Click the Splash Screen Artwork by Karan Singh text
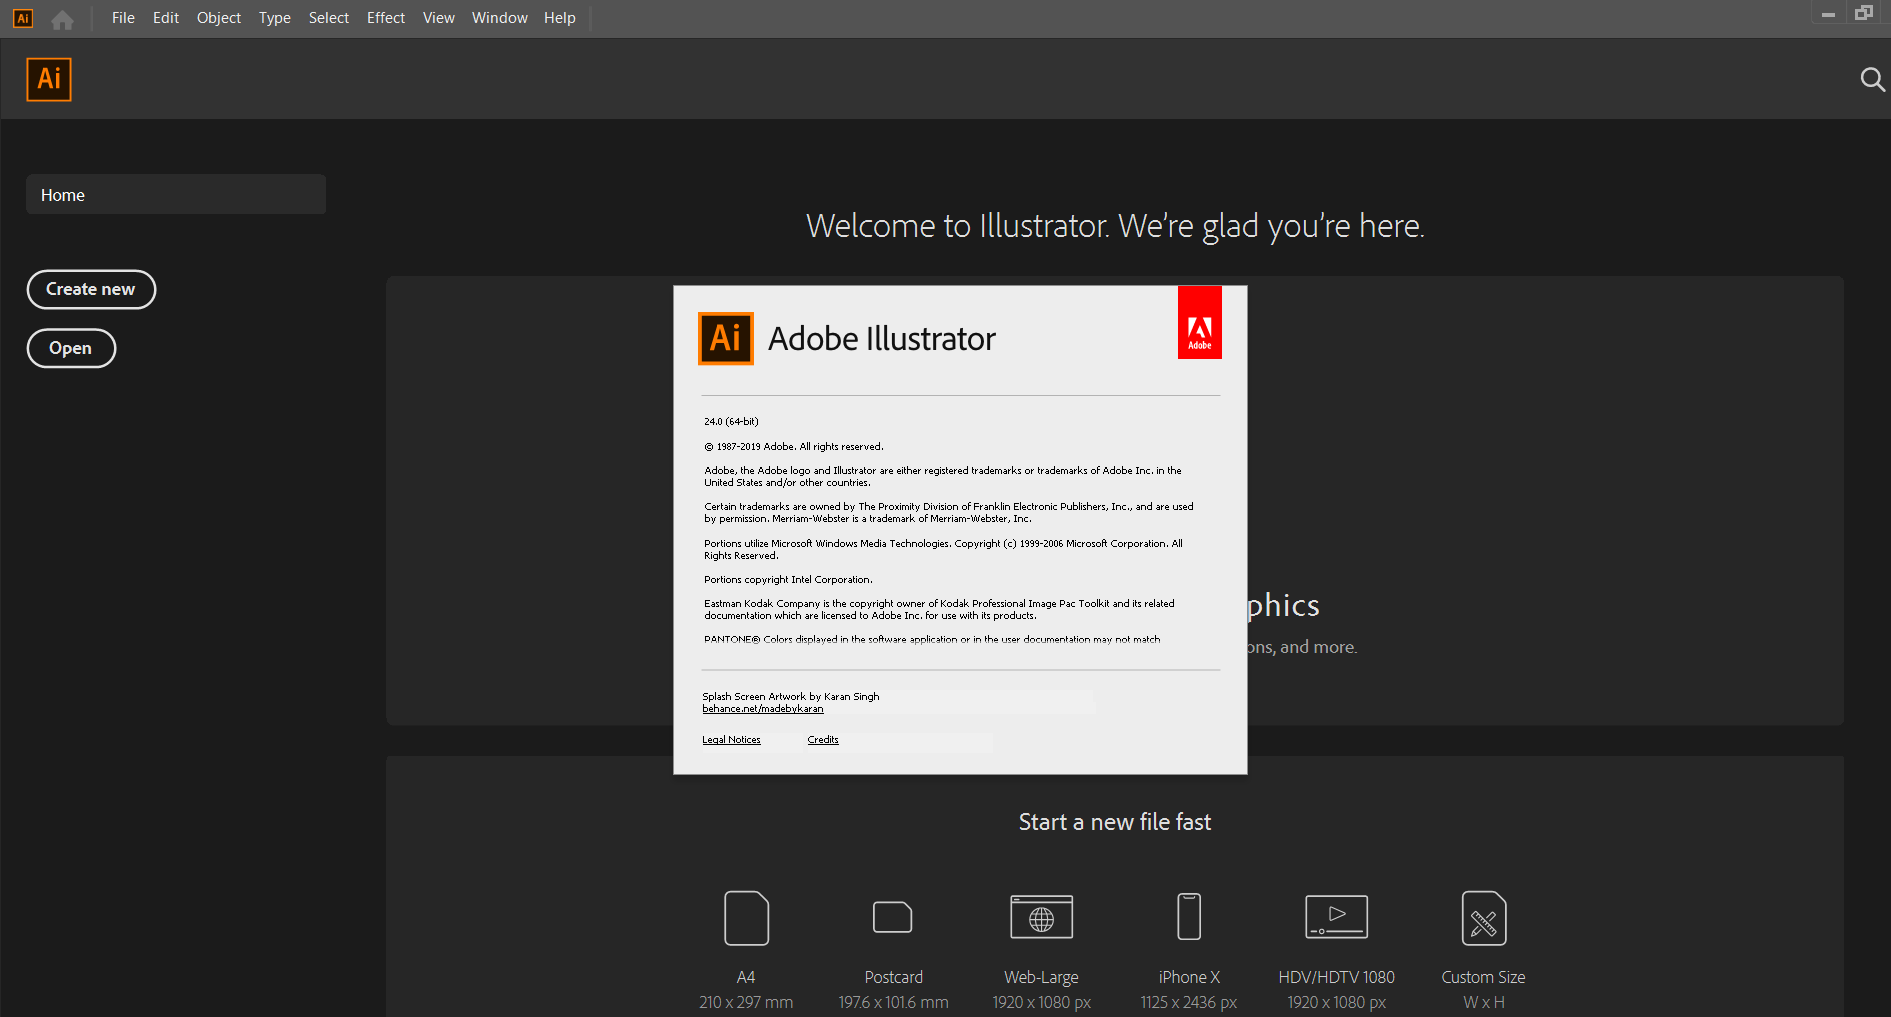Viewport: 1891px width, 1017px height. click(791, 697)
